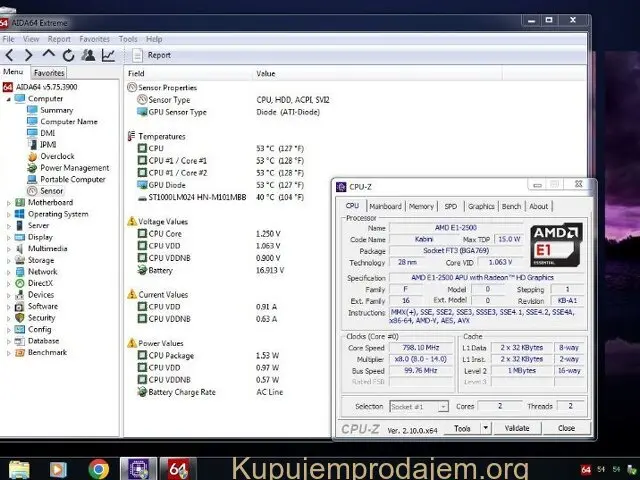Switch to the Mainboard tab in CPU-Z
The image size is (640, 480).
pos(385,206)
